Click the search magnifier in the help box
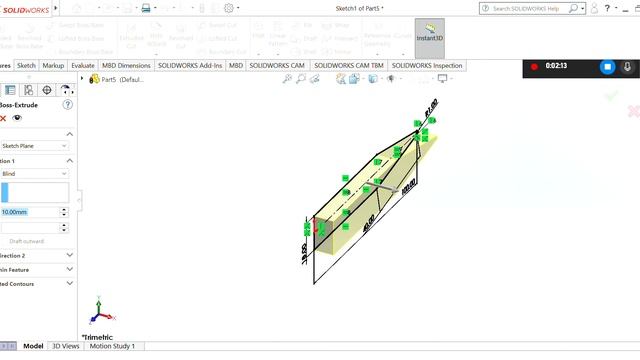This screenshot has height=360, width=640. (x=573, y=8)
